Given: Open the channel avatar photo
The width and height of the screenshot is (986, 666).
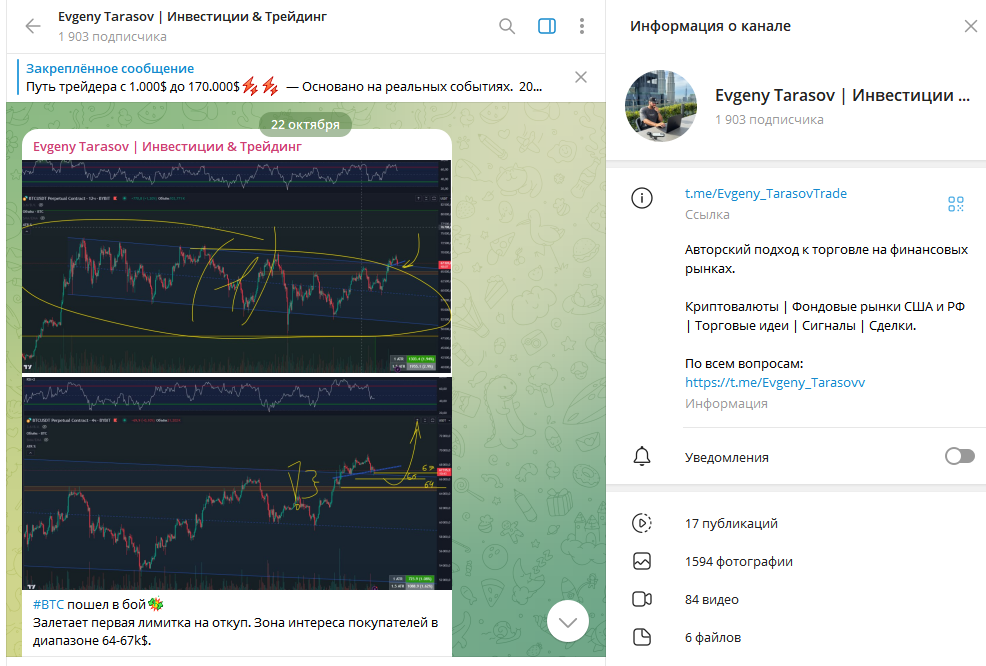Looking at the screenshot, I should click(x=661, y=106).
